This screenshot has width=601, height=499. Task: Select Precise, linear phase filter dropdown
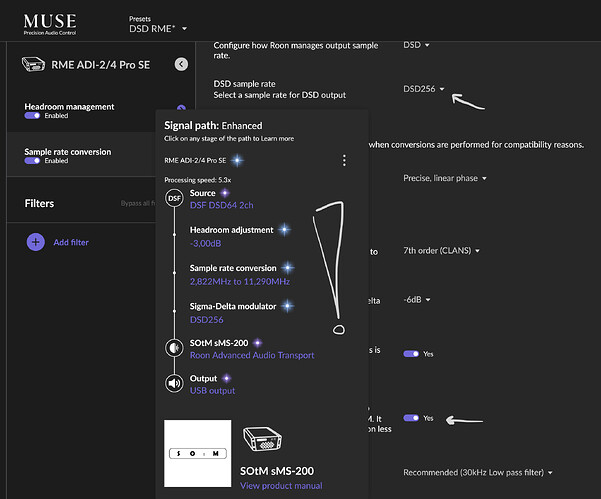pyautogui.click(x=444, y=178)
